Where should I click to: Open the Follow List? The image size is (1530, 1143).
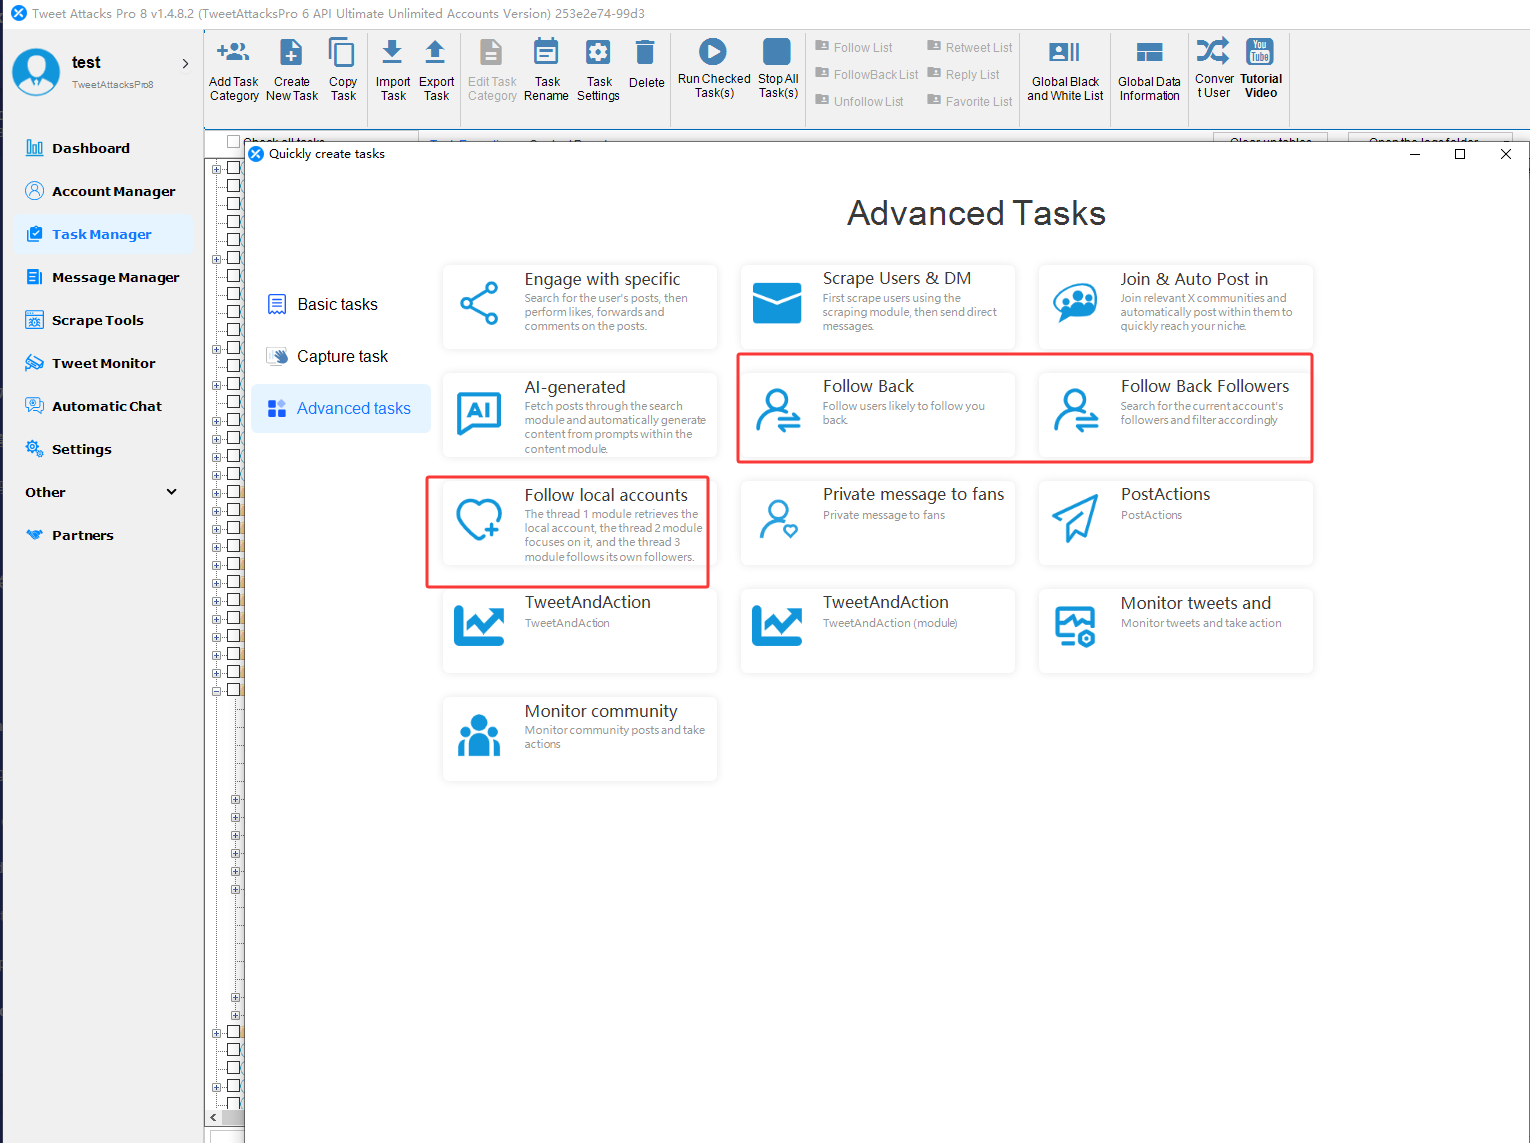pos(854,47)
